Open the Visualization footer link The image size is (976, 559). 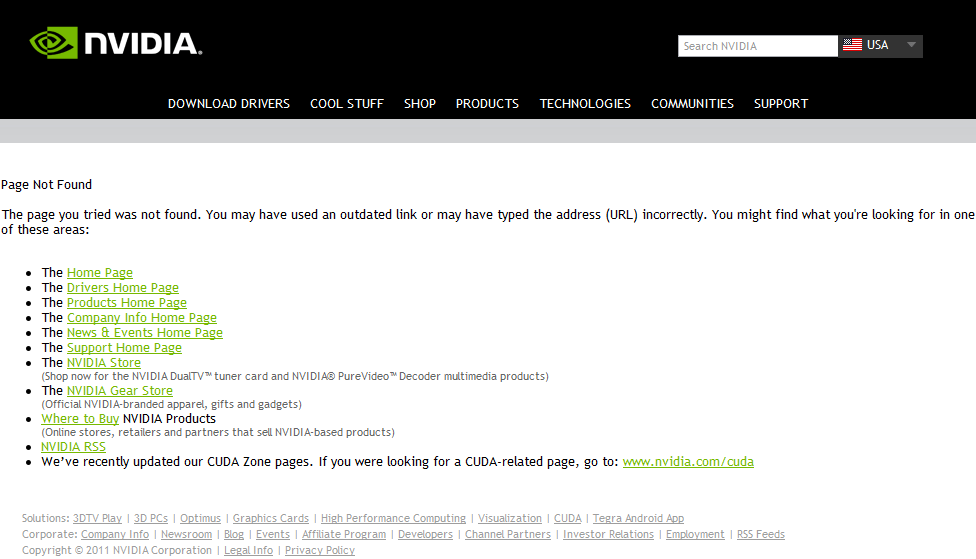coord(510,518)
